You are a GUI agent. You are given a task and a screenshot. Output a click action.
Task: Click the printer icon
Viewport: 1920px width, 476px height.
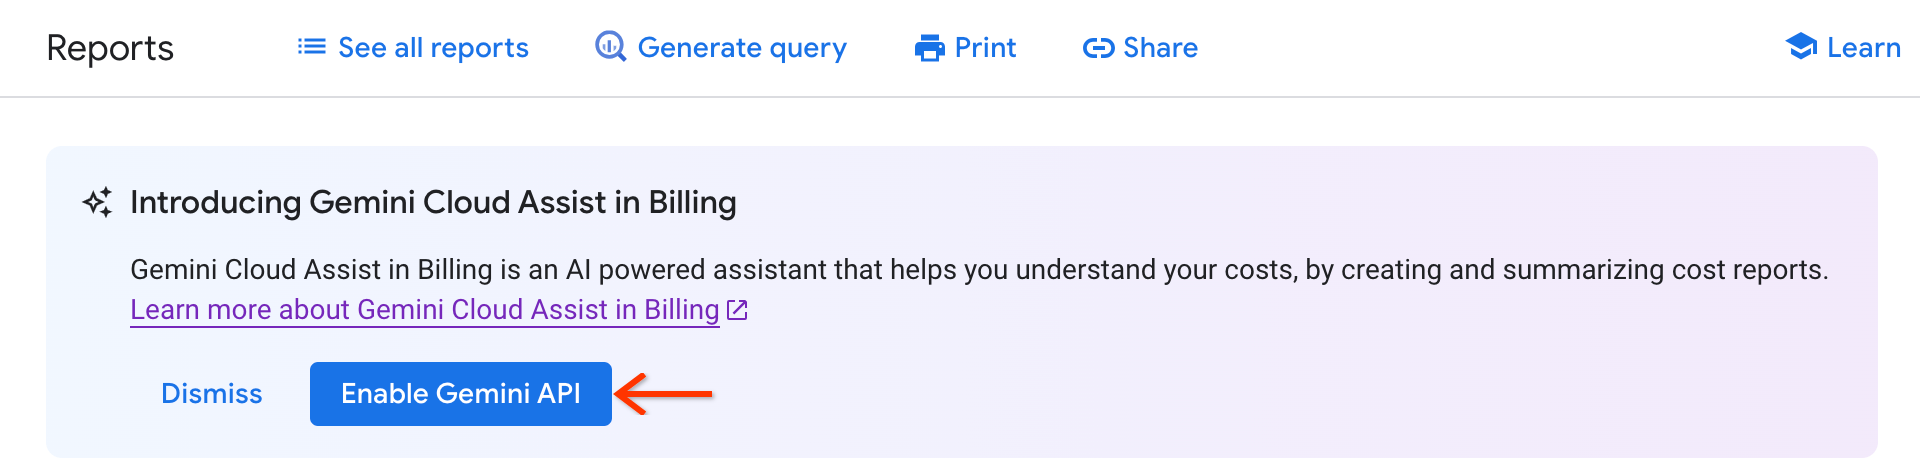coord(930,48)
